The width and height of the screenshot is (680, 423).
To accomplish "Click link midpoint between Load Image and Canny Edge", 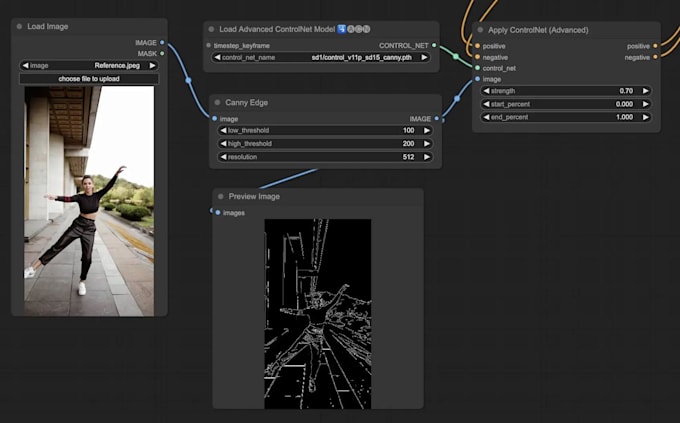I will (188, 80).
